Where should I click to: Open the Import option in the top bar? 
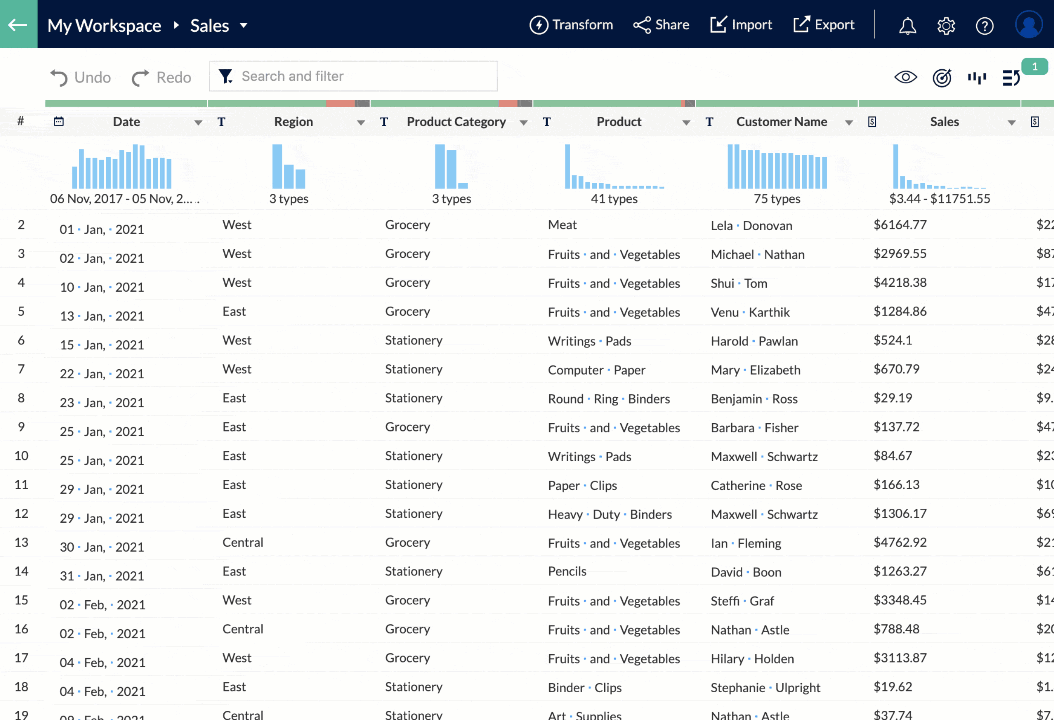pyautogui.click(x=740, y=25)
